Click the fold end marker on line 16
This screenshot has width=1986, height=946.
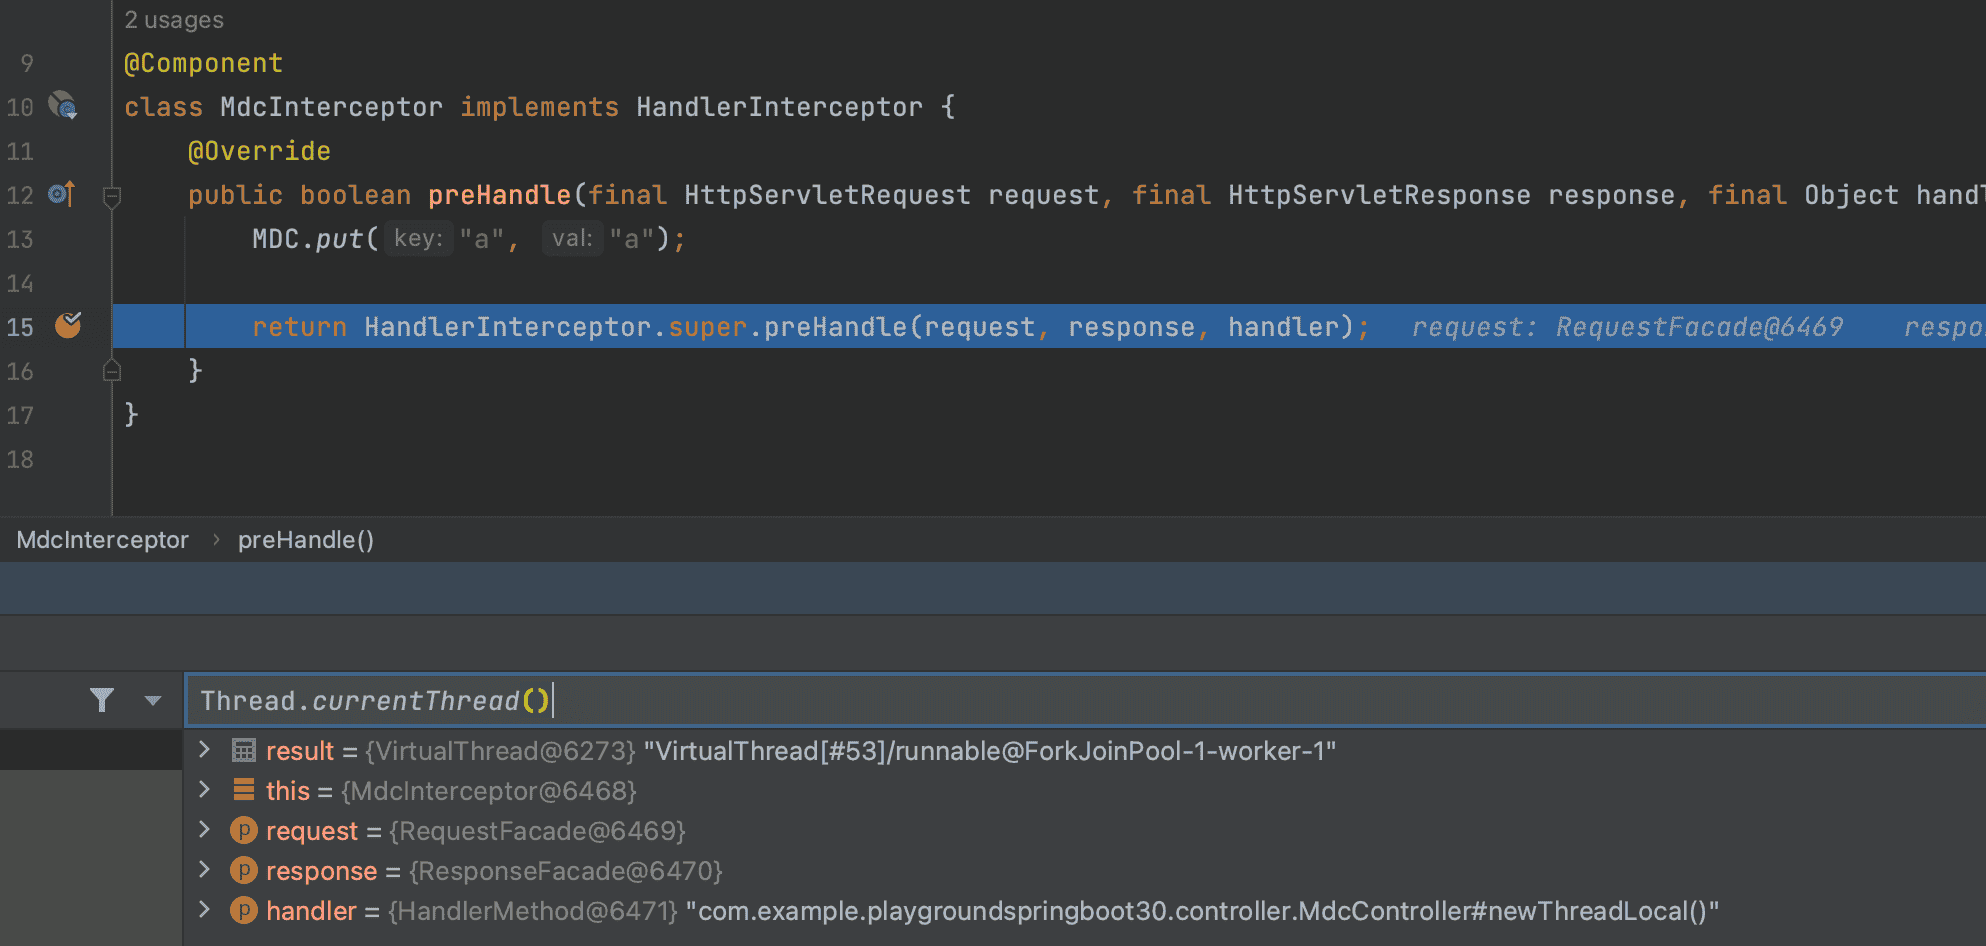(x=112, y=371)
